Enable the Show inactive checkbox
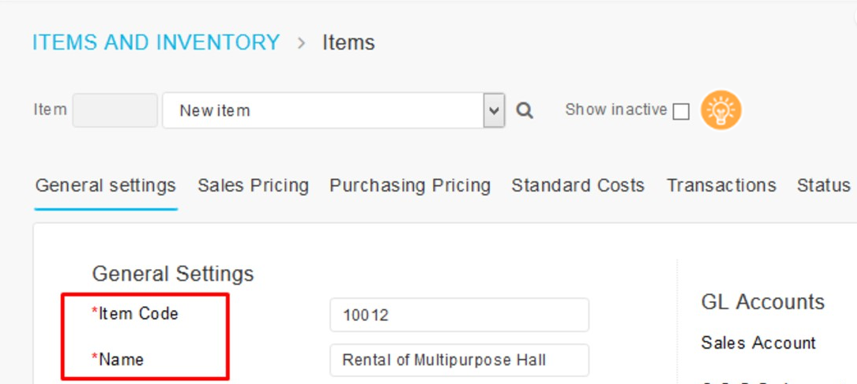The image size is (857, 384). (681, 112)
